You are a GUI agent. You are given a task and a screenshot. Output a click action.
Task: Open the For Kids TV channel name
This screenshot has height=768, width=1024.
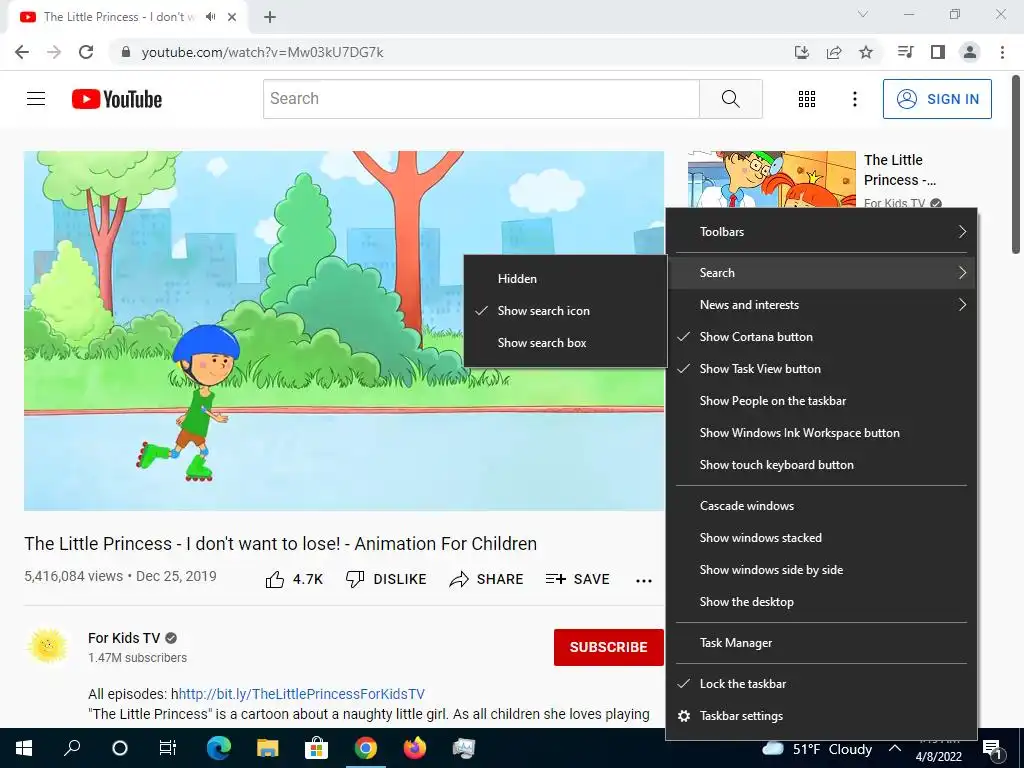pyautogui.click(x=124, y=638)
